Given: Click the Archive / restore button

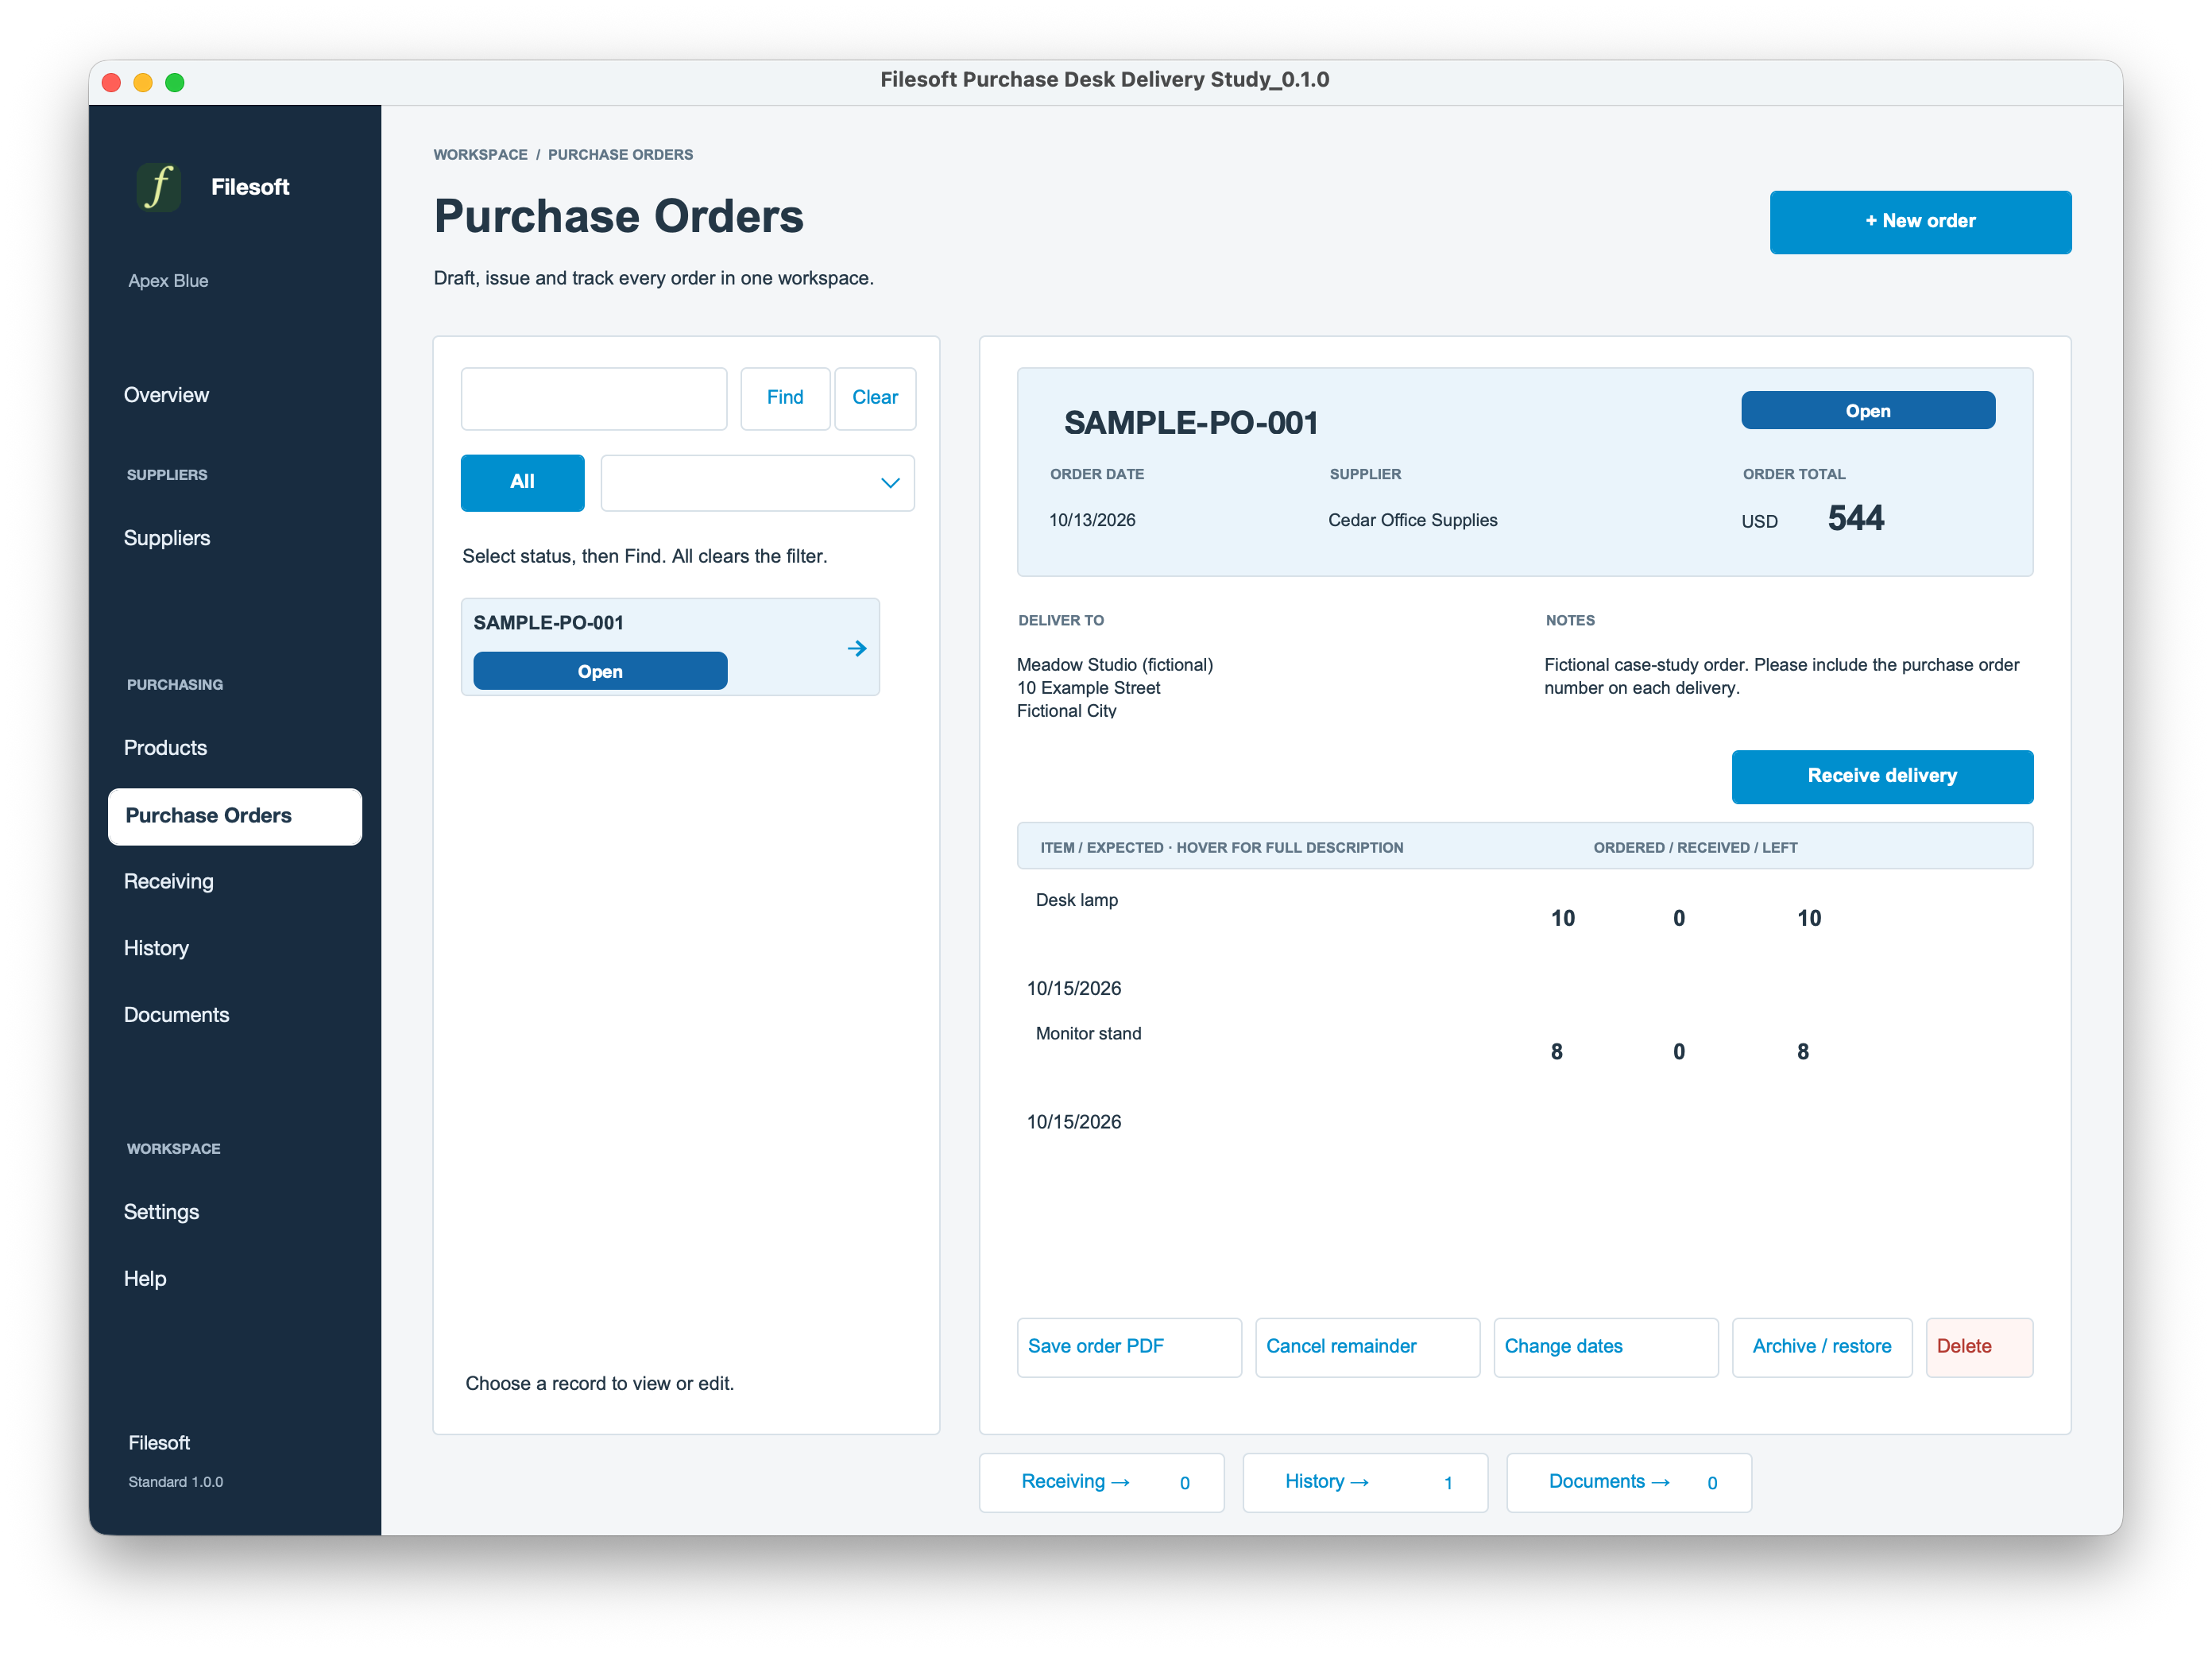Looking at the screenshot, I should pyautogui.click(x=1822, y=1347).
